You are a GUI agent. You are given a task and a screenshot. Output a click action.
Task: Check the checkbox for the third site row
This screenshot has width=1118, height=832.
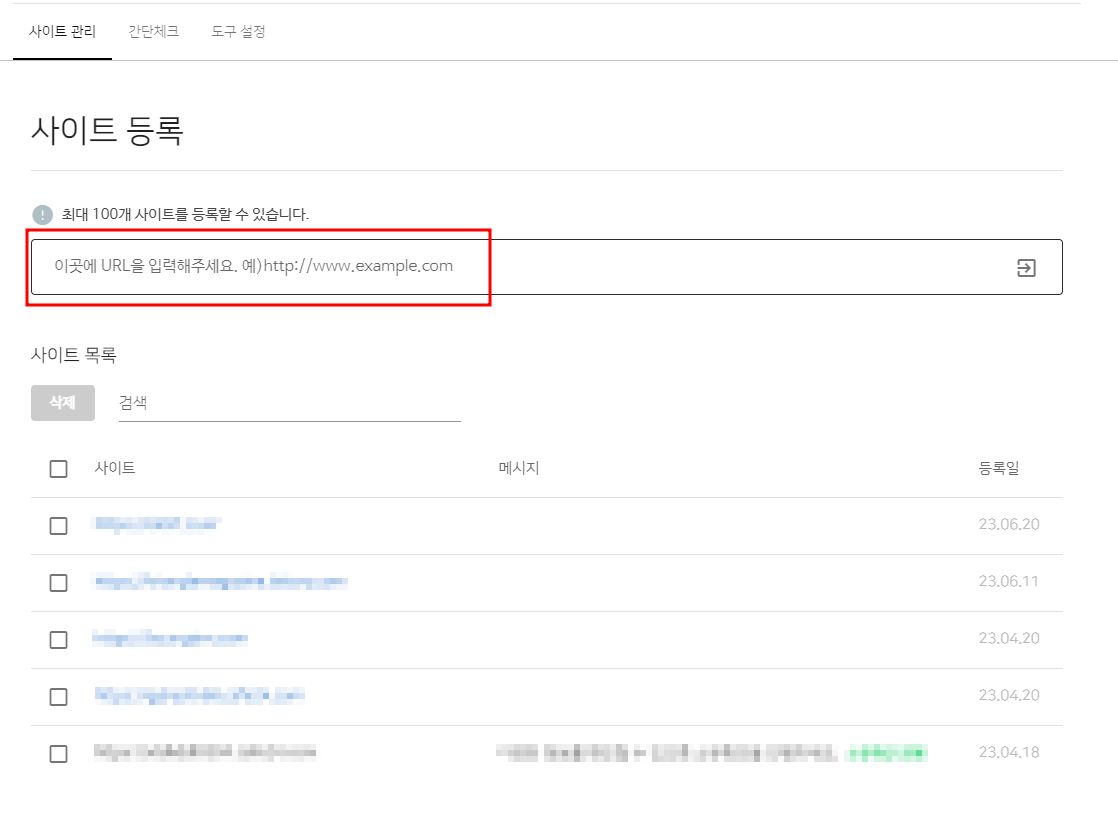[58, 639]
